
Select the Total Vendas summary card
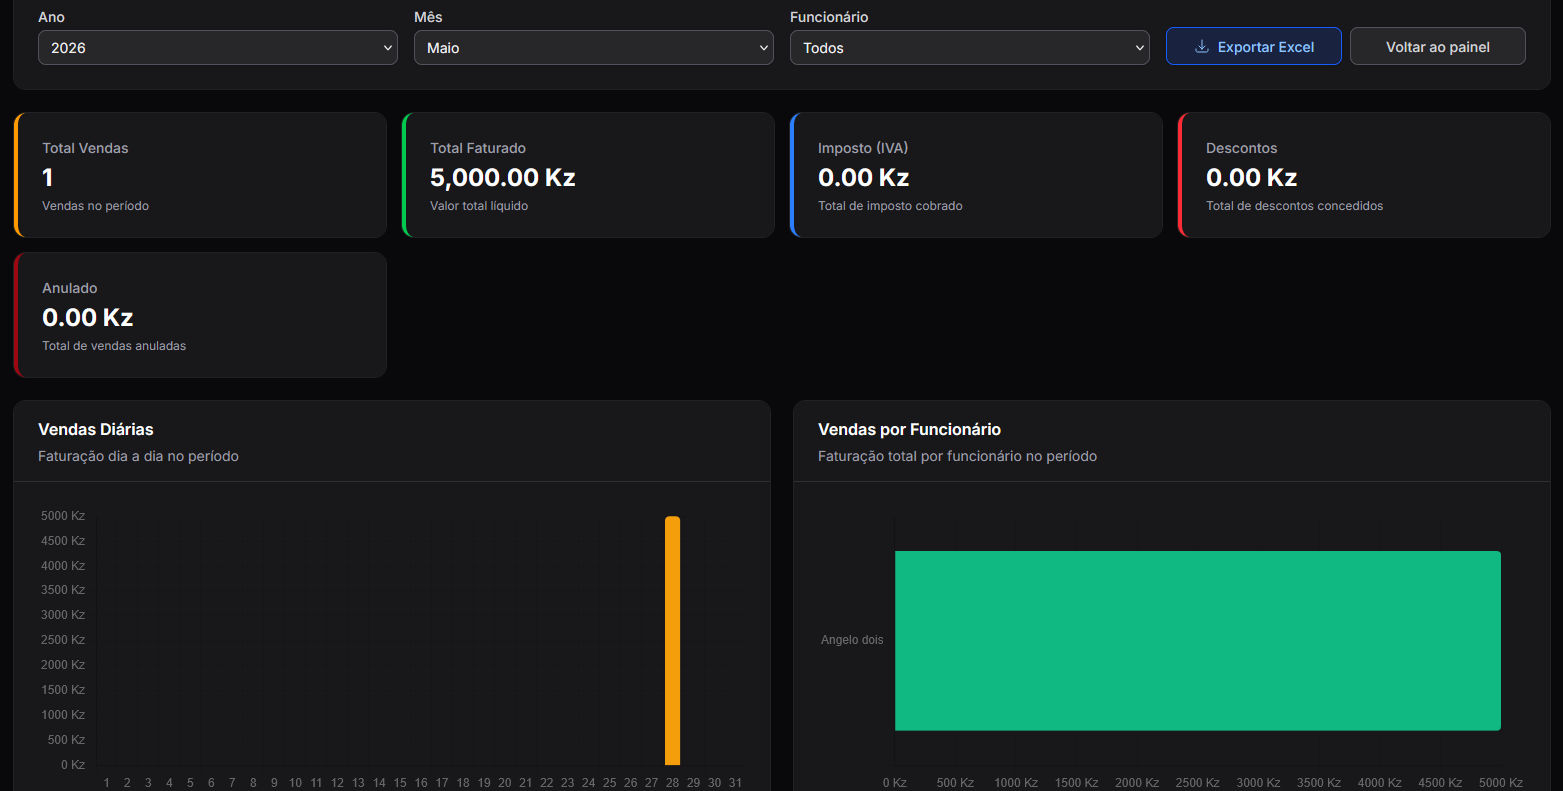(200, 175)
